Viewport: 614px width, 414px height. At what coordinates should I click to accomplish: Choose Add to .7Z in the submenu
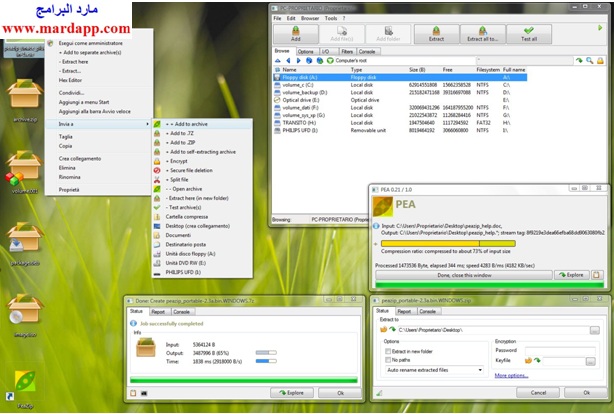click(202, 134)
